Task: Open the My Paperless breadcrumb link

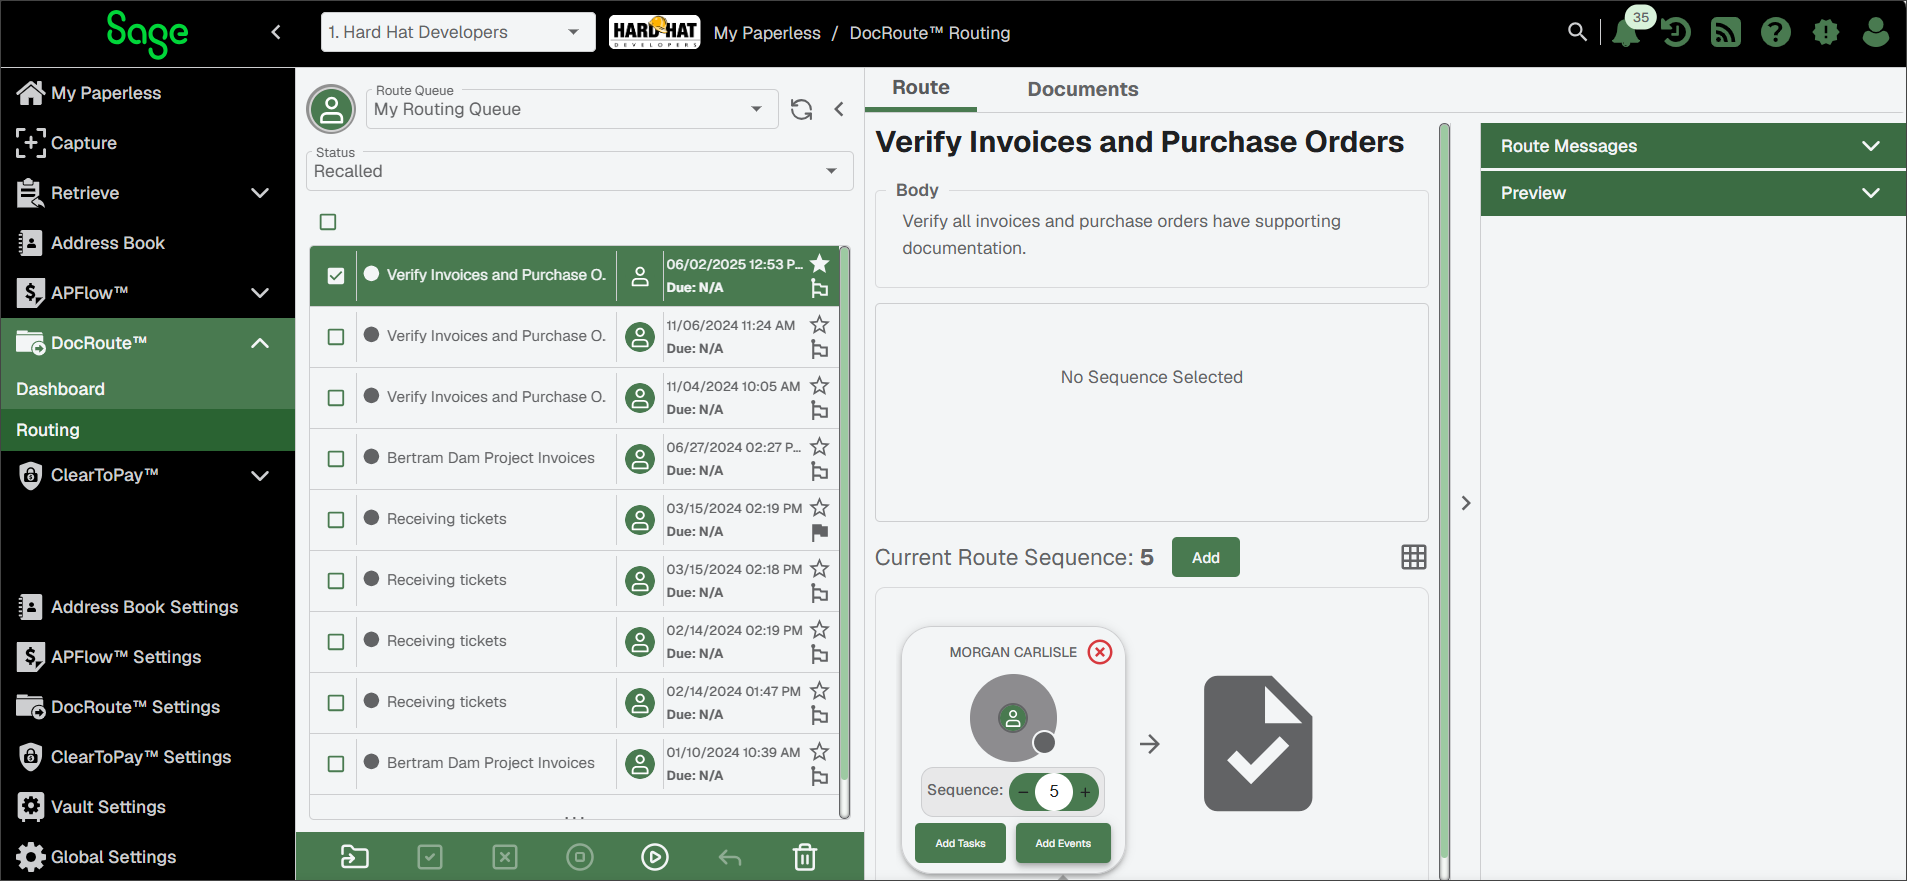Action: [x=767, y=33]
